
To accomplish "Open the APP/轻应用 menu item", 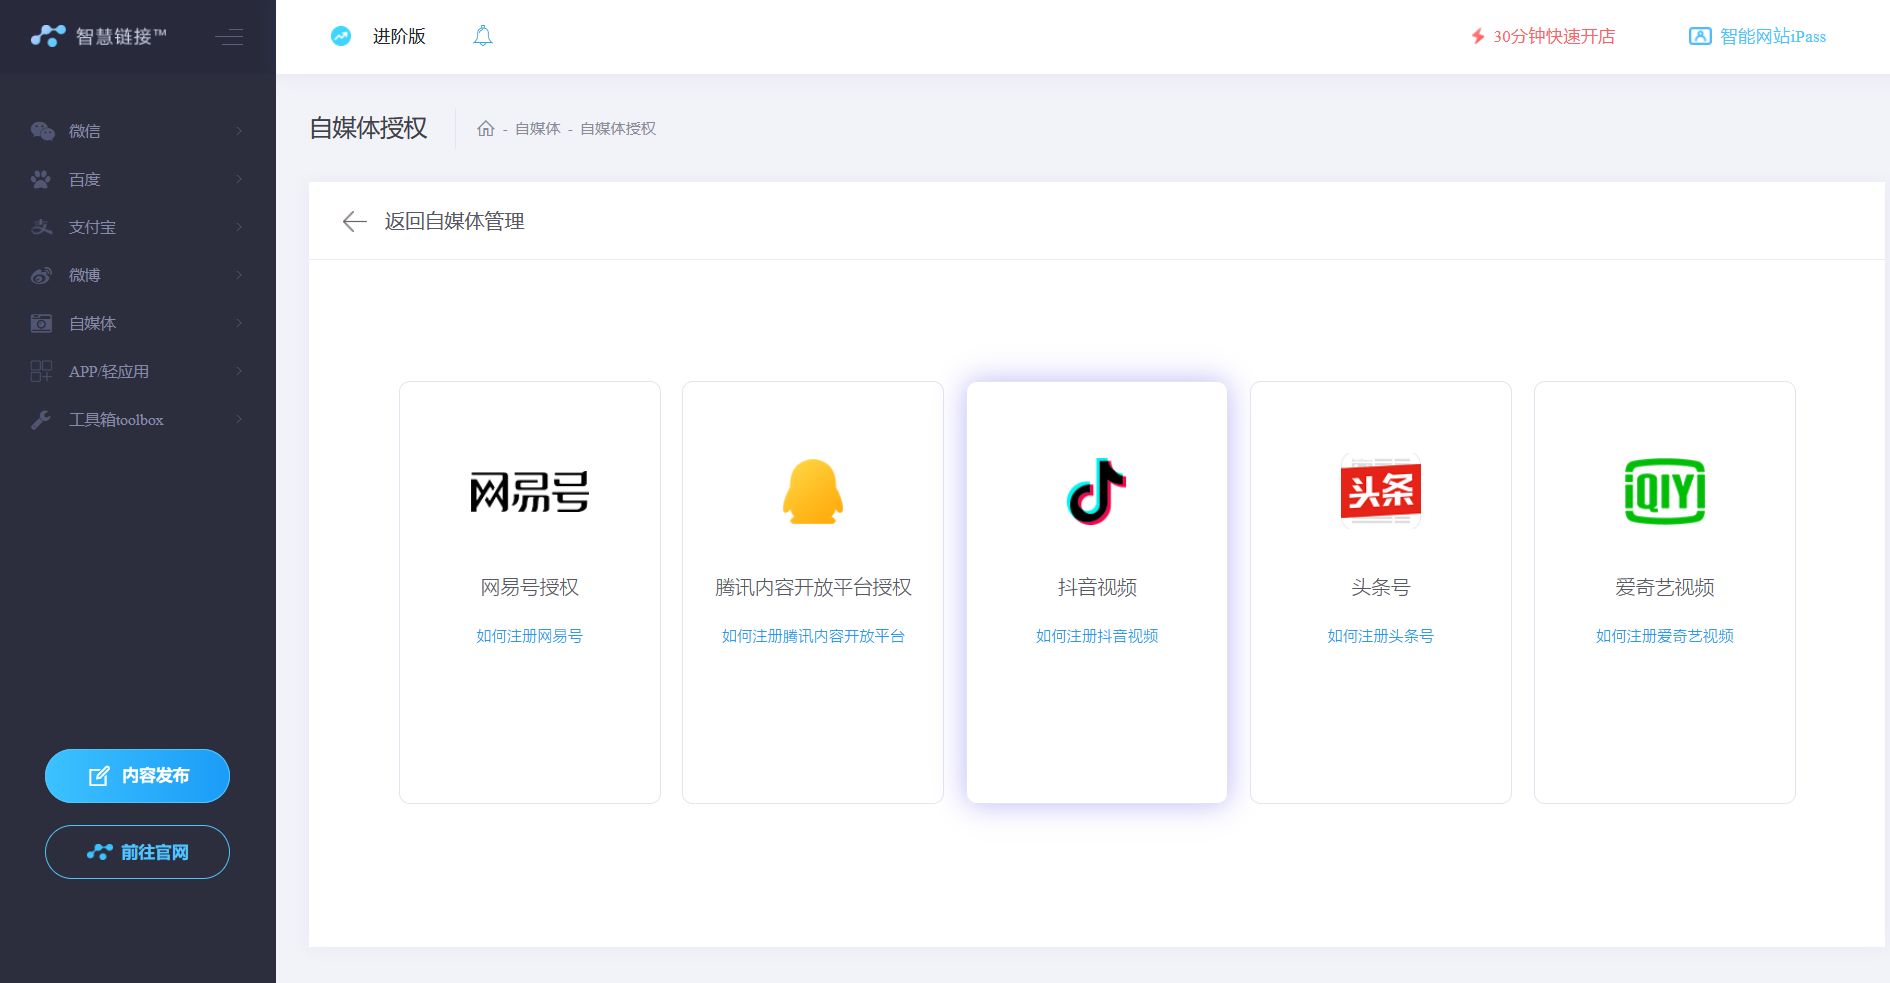I will tap(108, 371).
